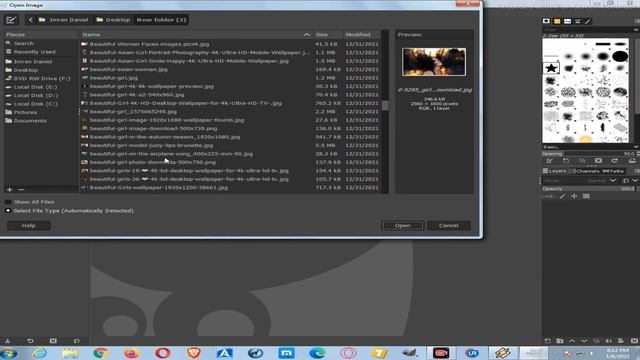Switch to the Paths tab

613,171
